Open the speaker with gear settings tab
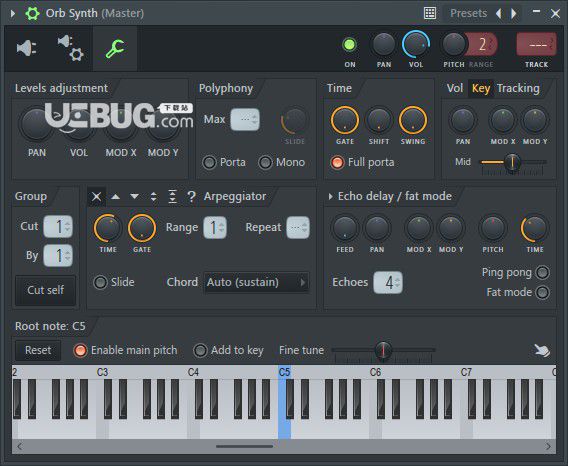The width and height of the screenshot is (568, 466). pos(70,48)
